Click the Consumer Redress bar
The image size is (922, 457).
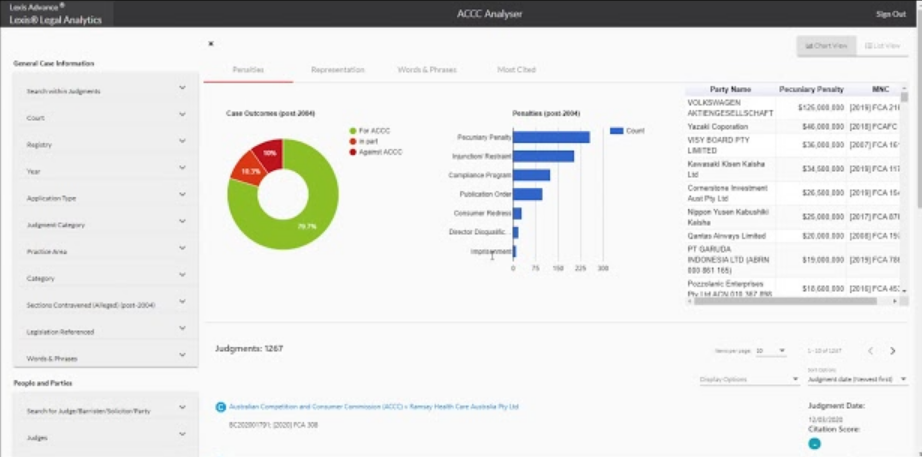pyautogui.click(x=517, y=214)
